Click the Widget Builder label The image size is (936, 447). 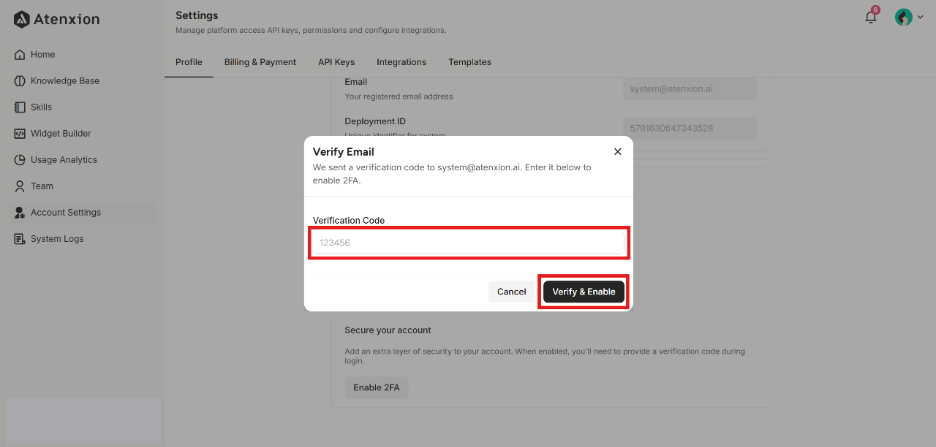61,134
